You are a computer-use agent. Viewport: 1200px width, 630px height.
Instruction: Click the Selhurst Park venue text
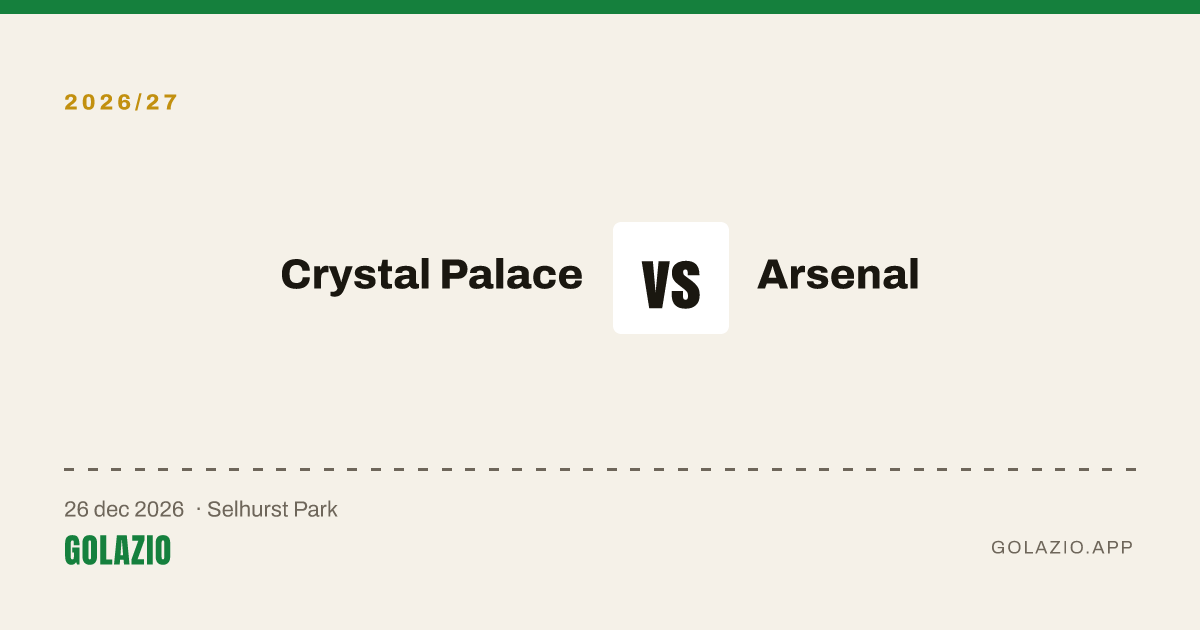pos(272,509)
